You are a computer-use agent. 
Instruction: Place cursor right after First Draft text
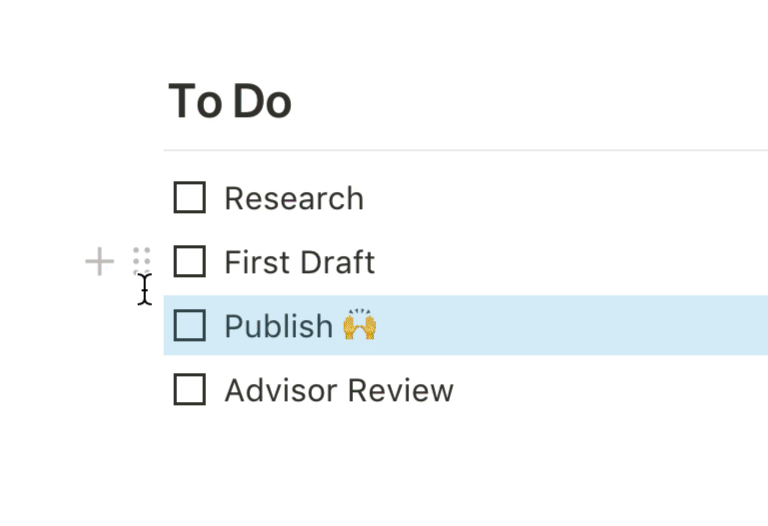[x=376, y=262]
